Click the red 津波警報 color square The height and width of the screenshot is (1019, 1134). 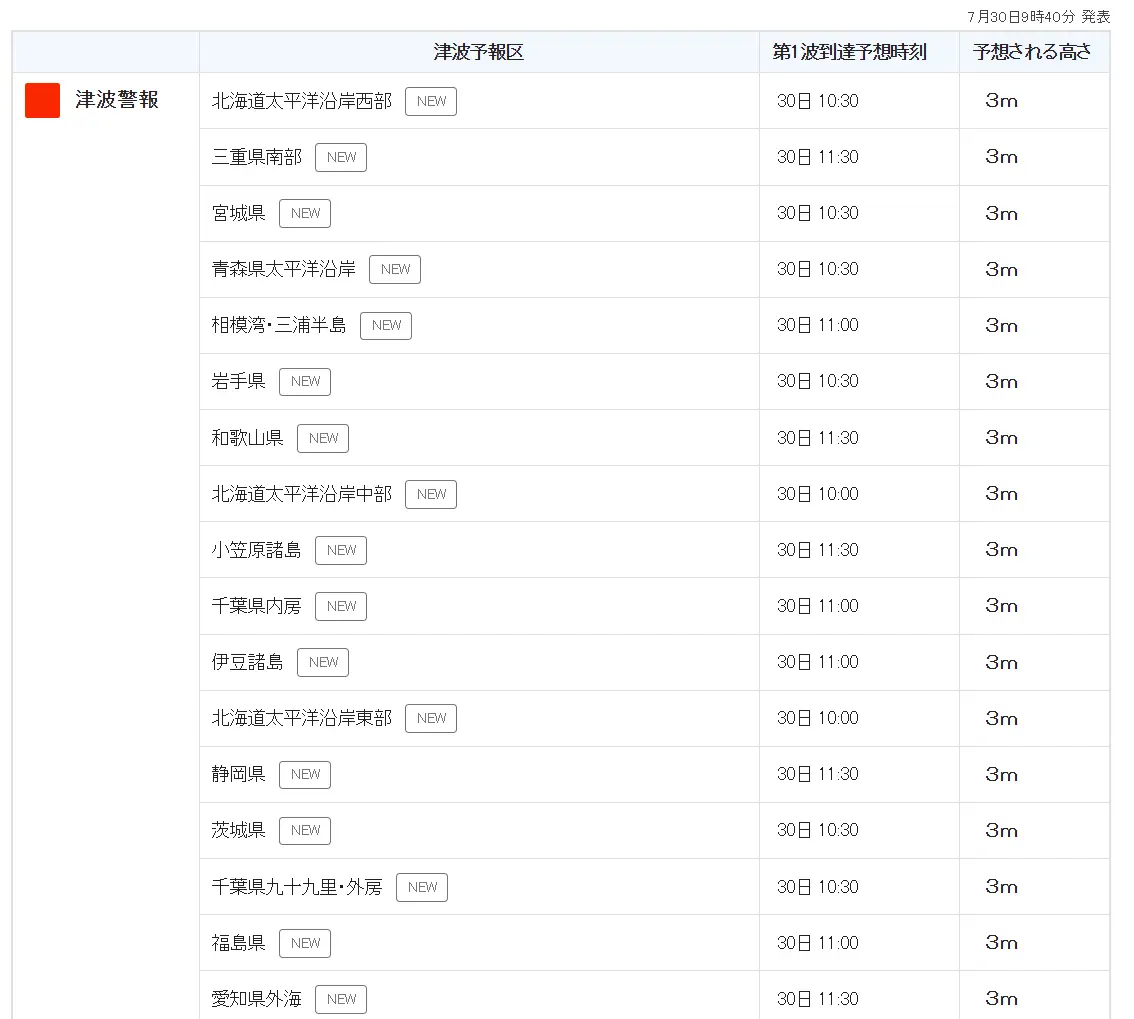[x=42, y=100]
